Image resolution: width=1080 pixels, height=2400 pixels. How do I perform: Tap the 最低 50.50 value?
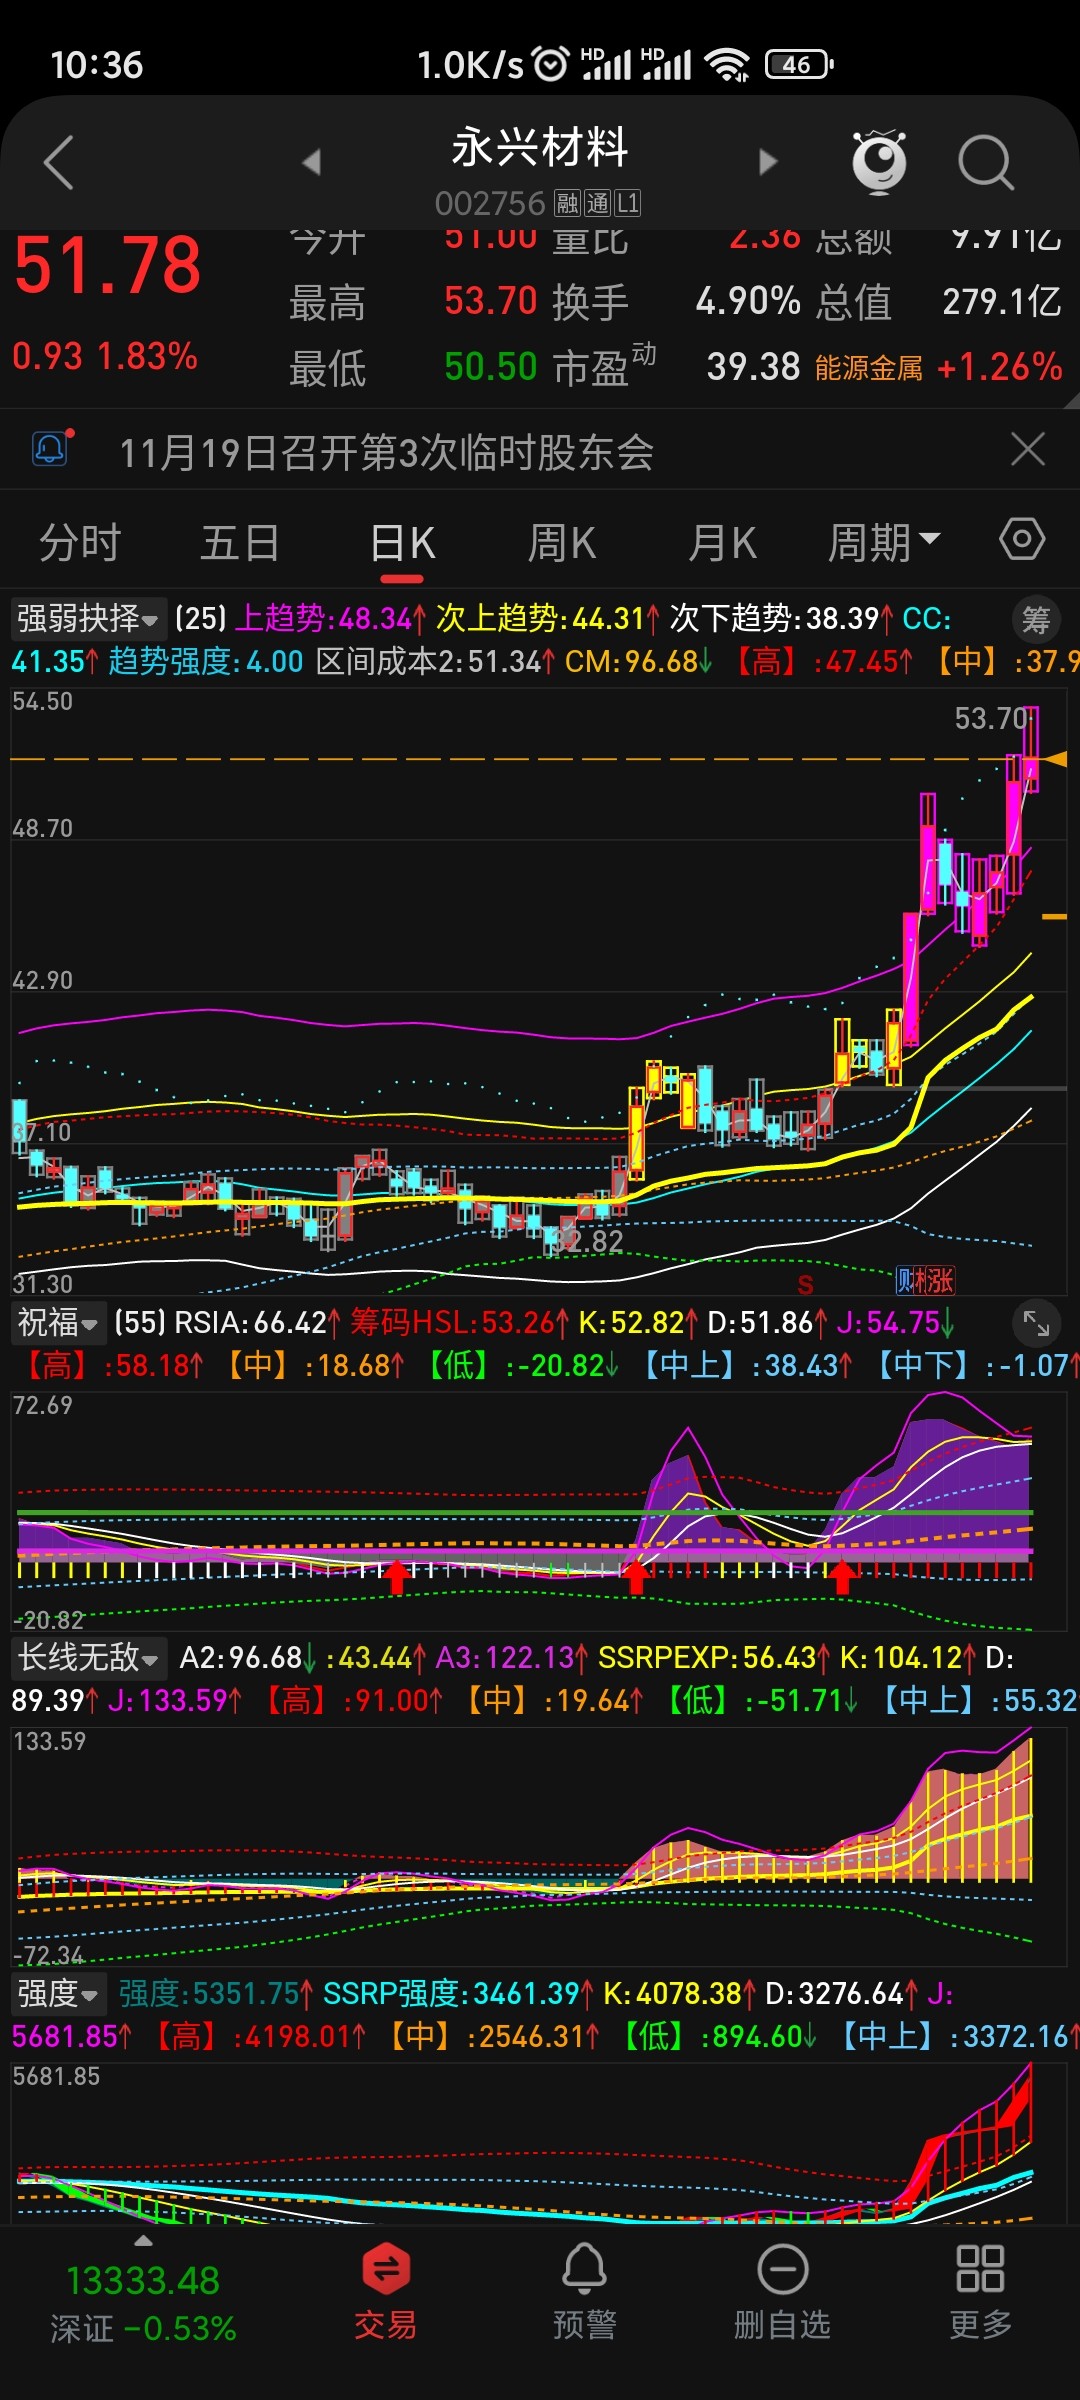pyautogui.click(x=413, y=367)
